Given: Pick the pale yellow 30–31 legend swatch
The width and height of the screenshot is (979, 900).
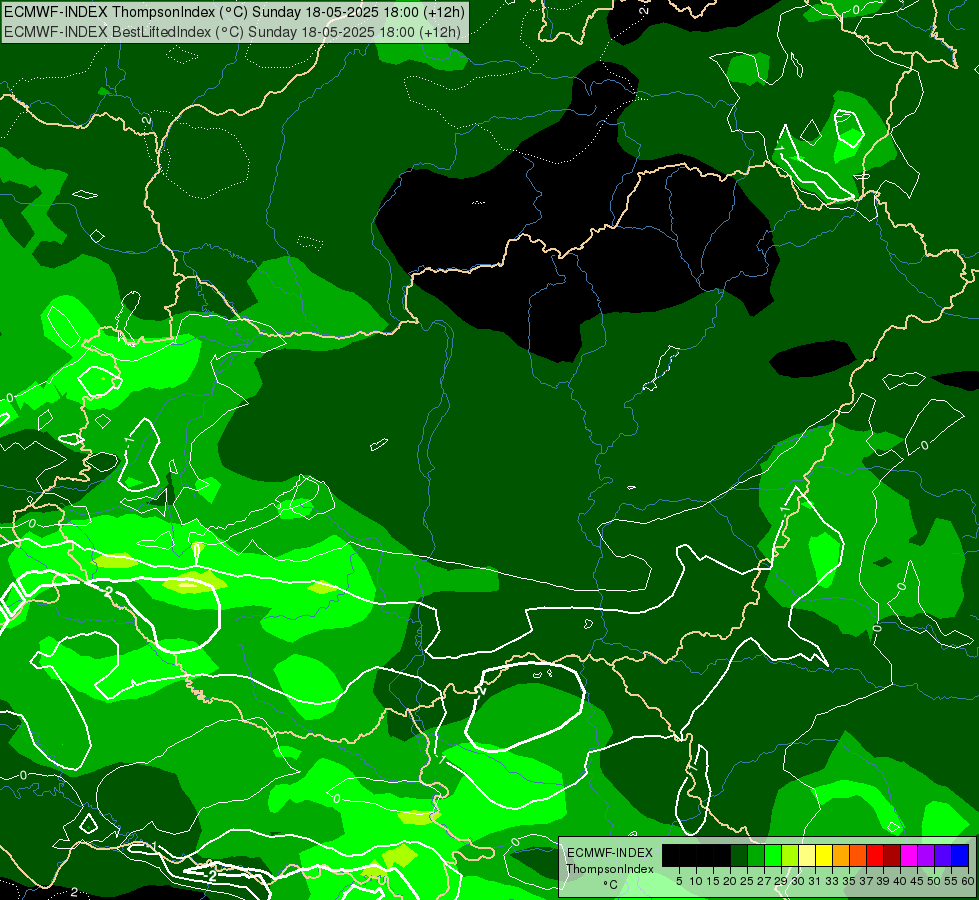Looking at the screenshot, I should (x=807, y=856).
